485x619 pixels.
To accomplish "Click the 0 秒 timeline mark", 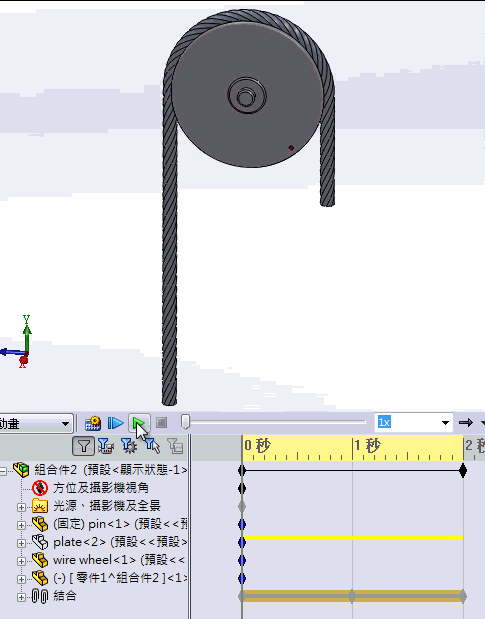I will coord(257,446).
